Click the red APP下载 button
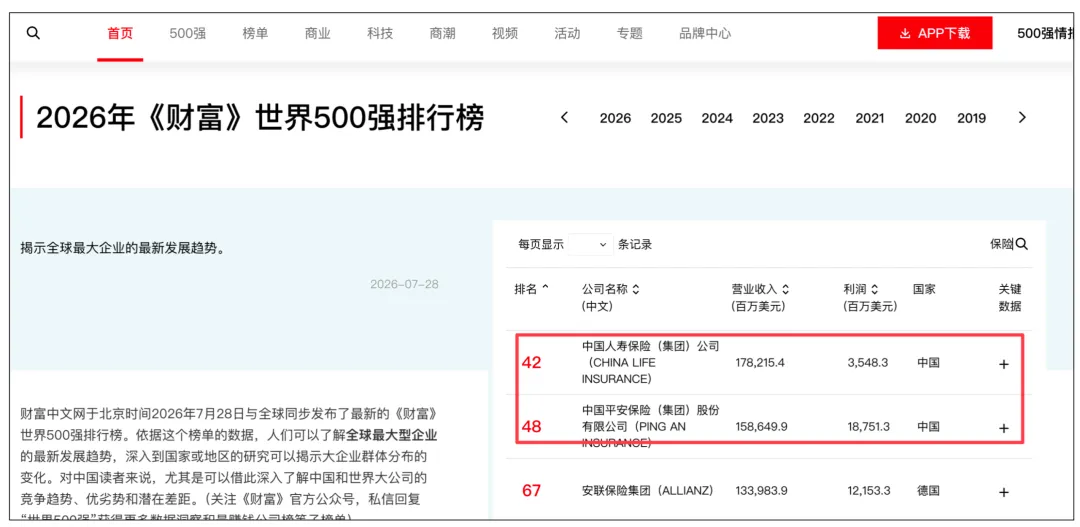This screenshot has width=1080, height=527. tap(935, 33)
